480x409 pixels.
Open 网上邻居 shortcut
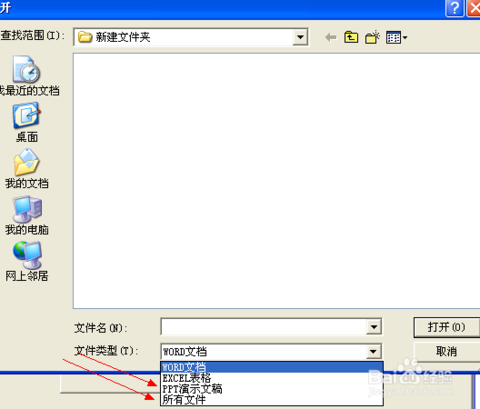(27, 262)
